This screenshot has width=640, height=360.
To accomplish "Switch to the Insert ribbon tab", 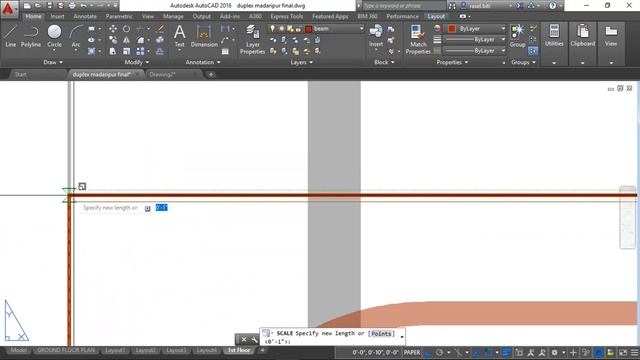I will click(x=57, y=16).
